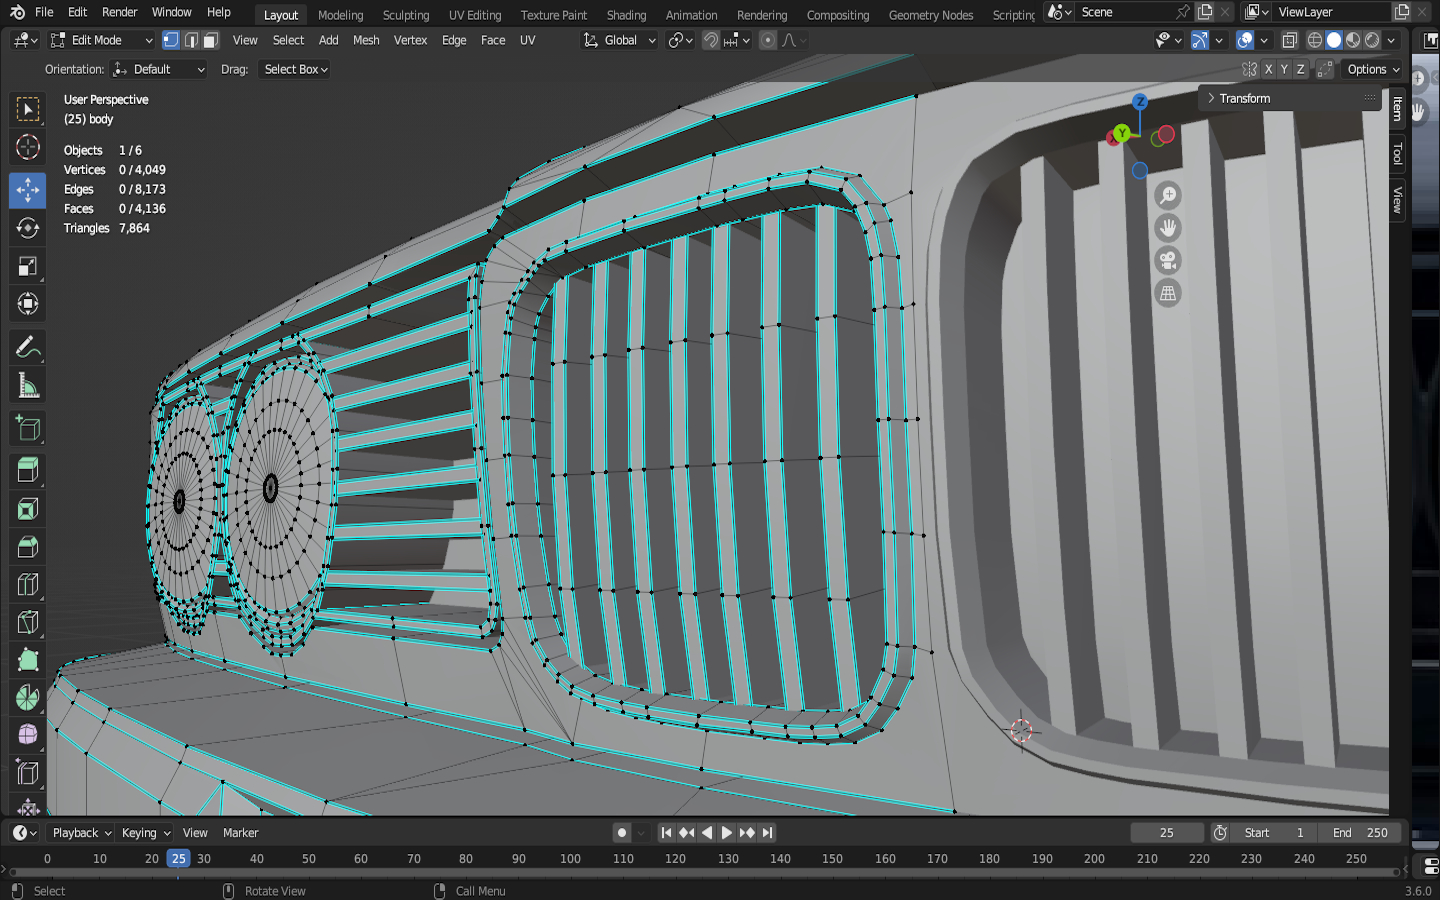Viewport: 1440px width, 900px height.
Task: Click the current frame field showing 25
Action: click(x=1167, y=832)
